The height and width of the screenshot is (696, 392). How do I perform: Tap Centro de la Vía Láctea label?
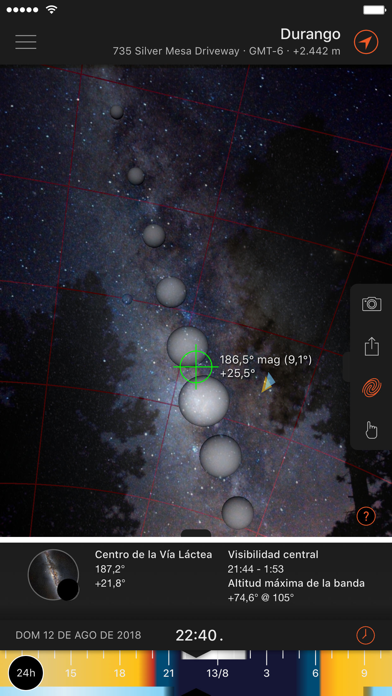point(154,554)
